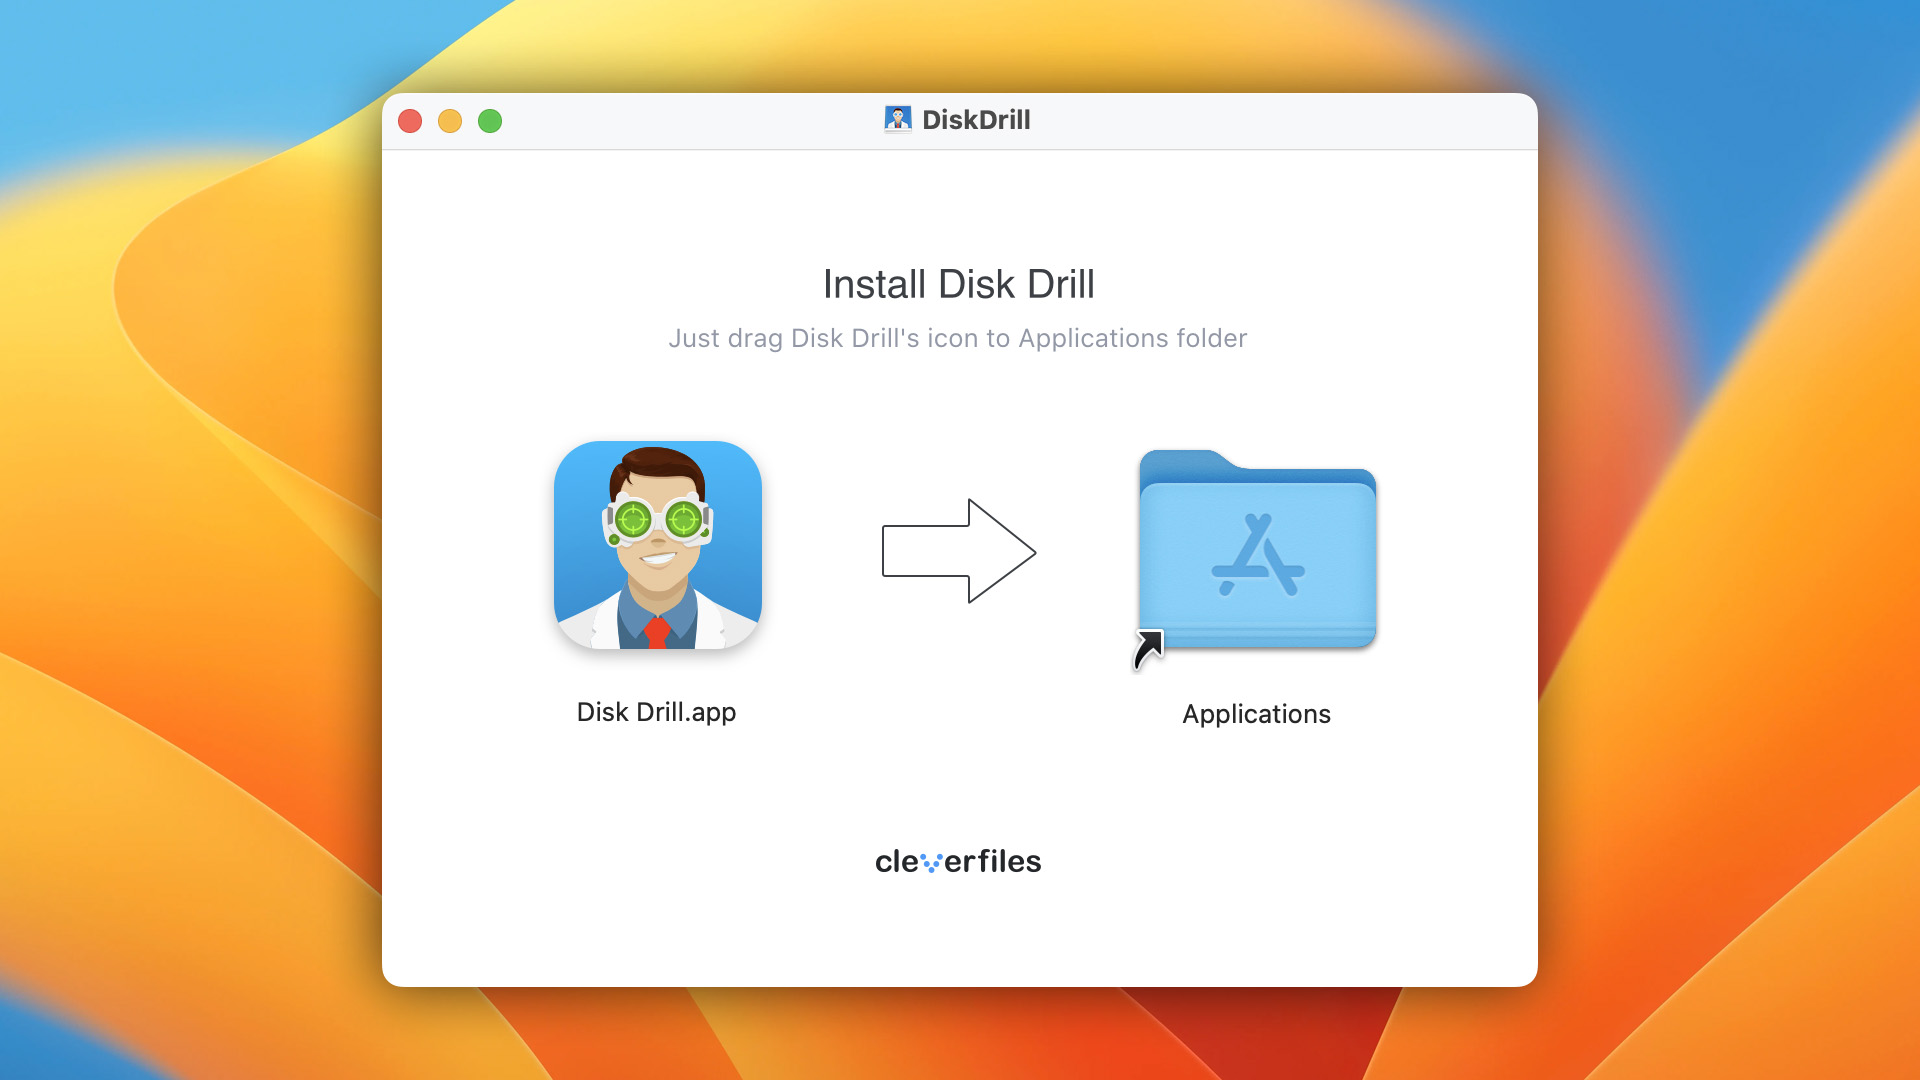
Task: Click the Applications folder label
Action: (1254, 713)
